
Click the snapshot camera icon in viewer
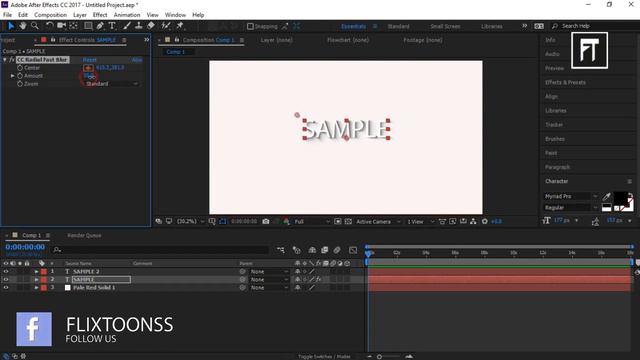click(266, 221)
